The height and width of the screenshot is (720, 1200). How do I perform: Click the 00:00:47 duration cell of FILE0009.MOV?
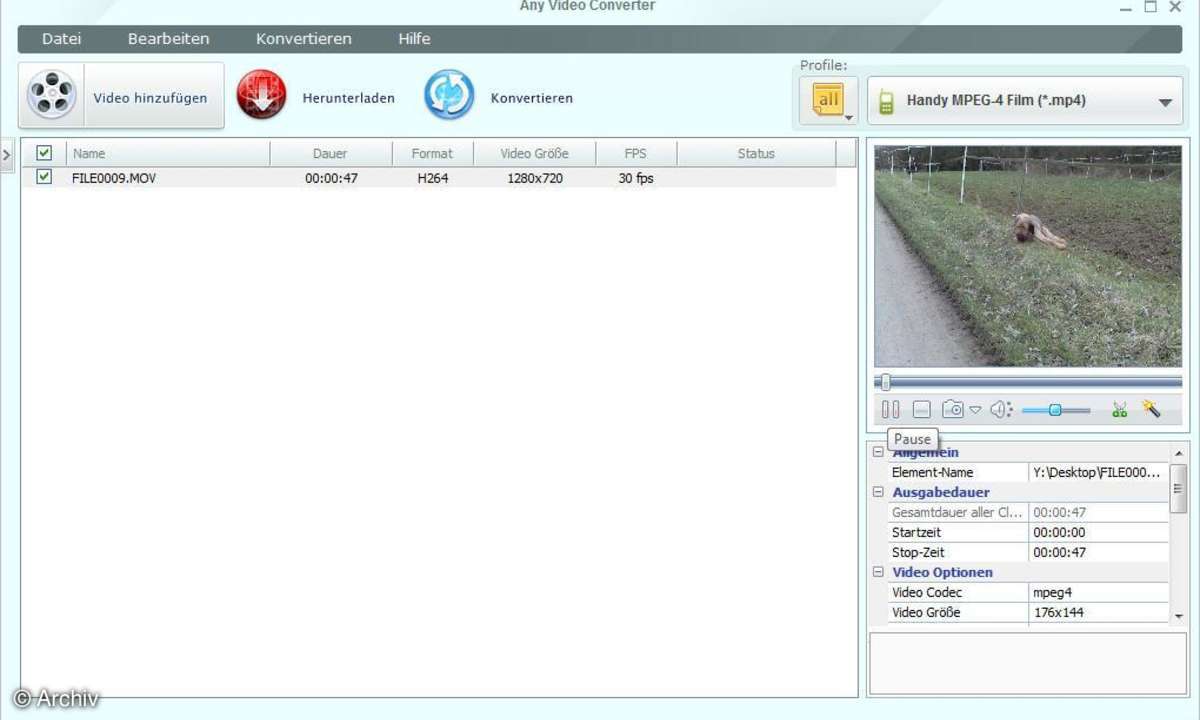tap(331, 178)
